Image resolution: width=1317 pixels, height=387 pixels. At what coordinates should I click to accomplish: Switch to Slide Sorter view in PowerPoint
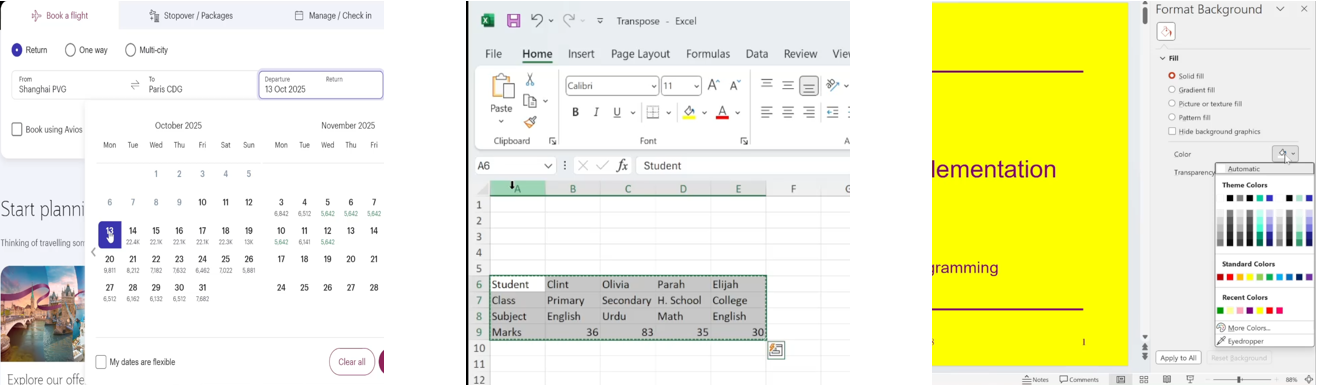[1143, 380]
